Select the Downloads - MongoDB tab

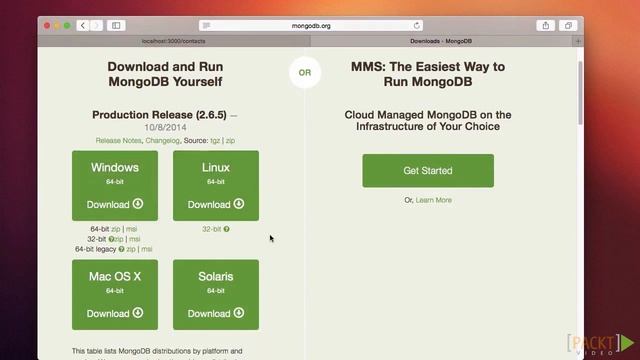click(441, 41)
